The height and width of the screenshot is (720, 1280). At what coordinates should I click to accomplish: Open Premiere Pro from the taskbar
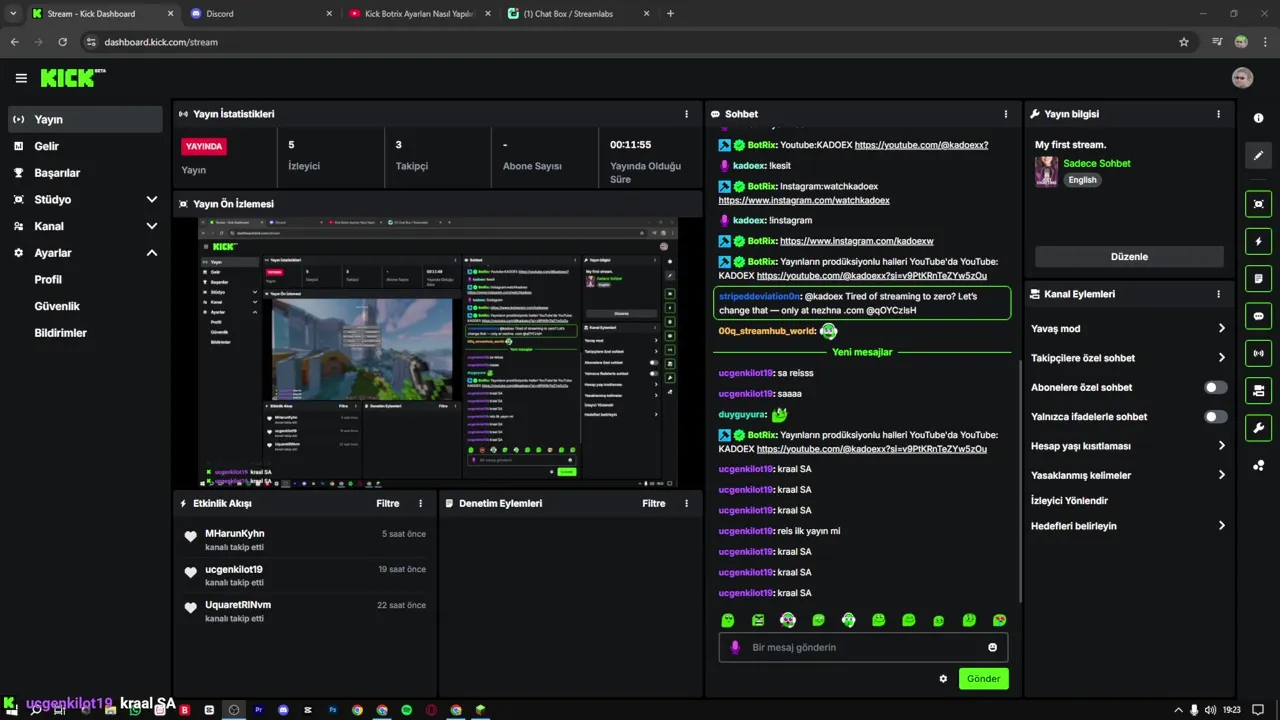(x=258, y=710)
